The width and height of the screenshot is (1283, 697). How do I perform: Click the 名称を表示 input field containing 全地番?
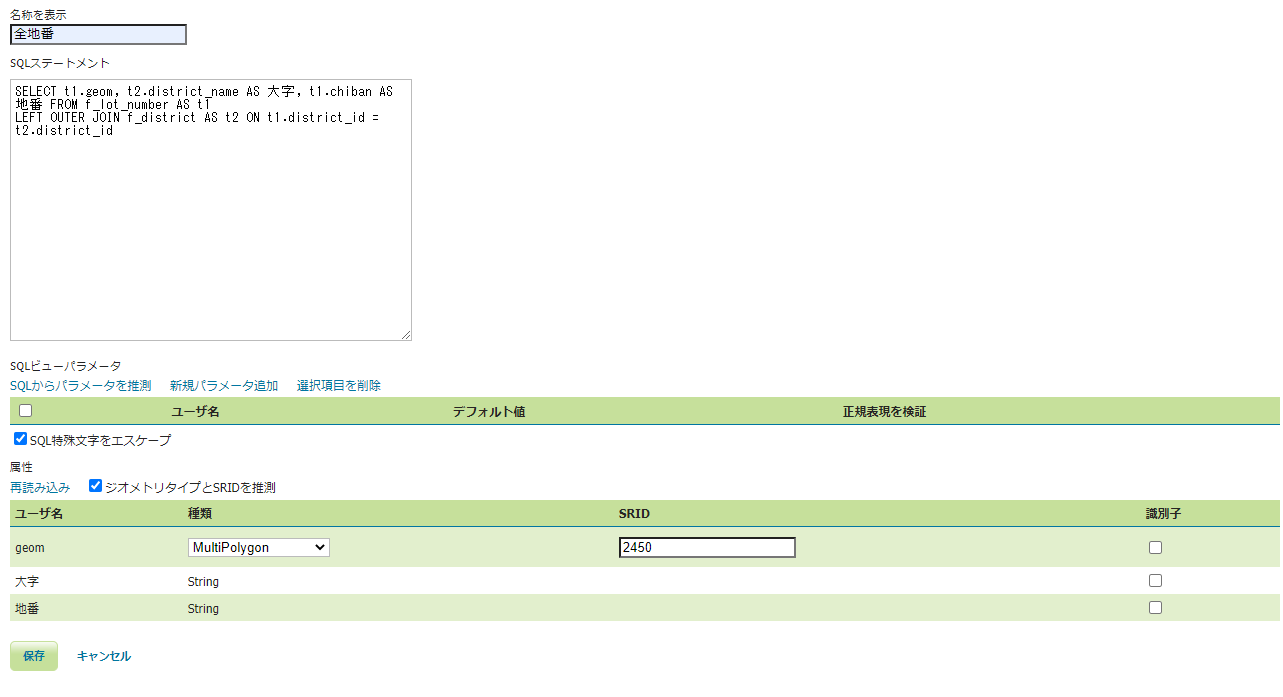click(98, 35)
